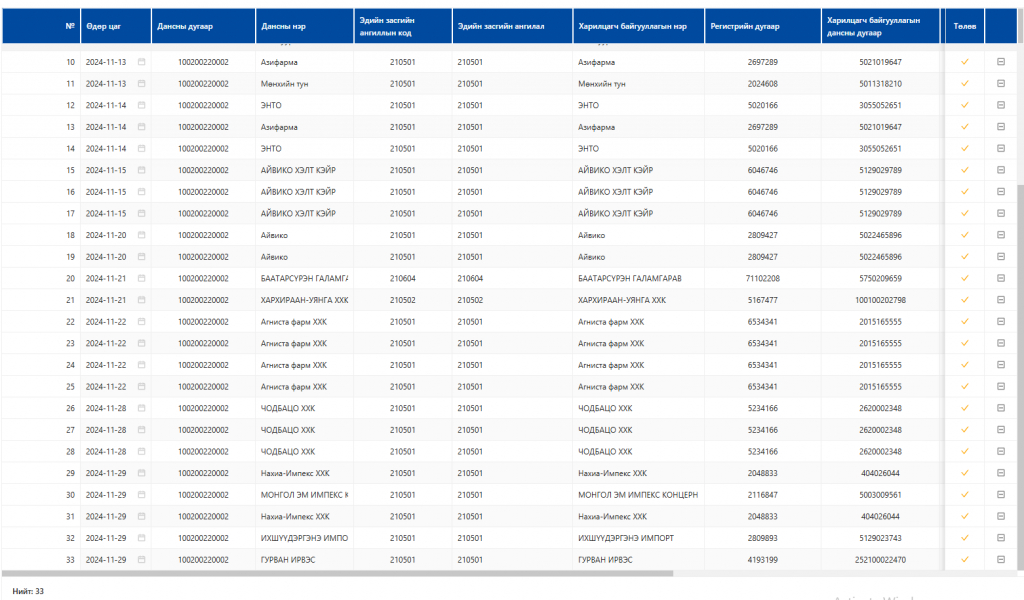Select date field 2024-11-28 in row 27

point(106,430)
